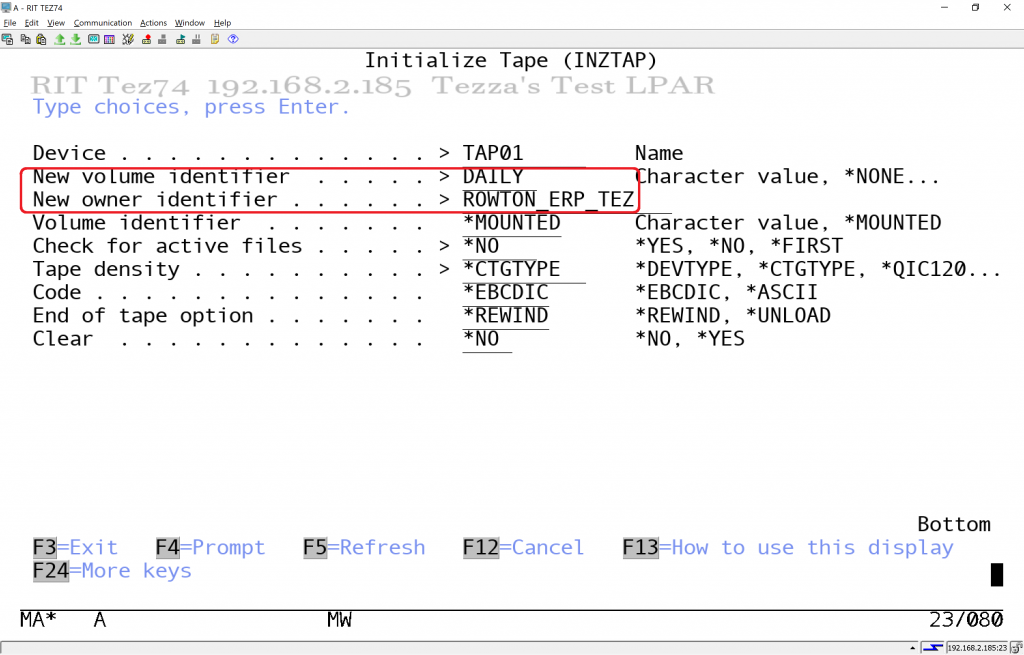Click the security lock icon in status bar

pos(1015,647)
